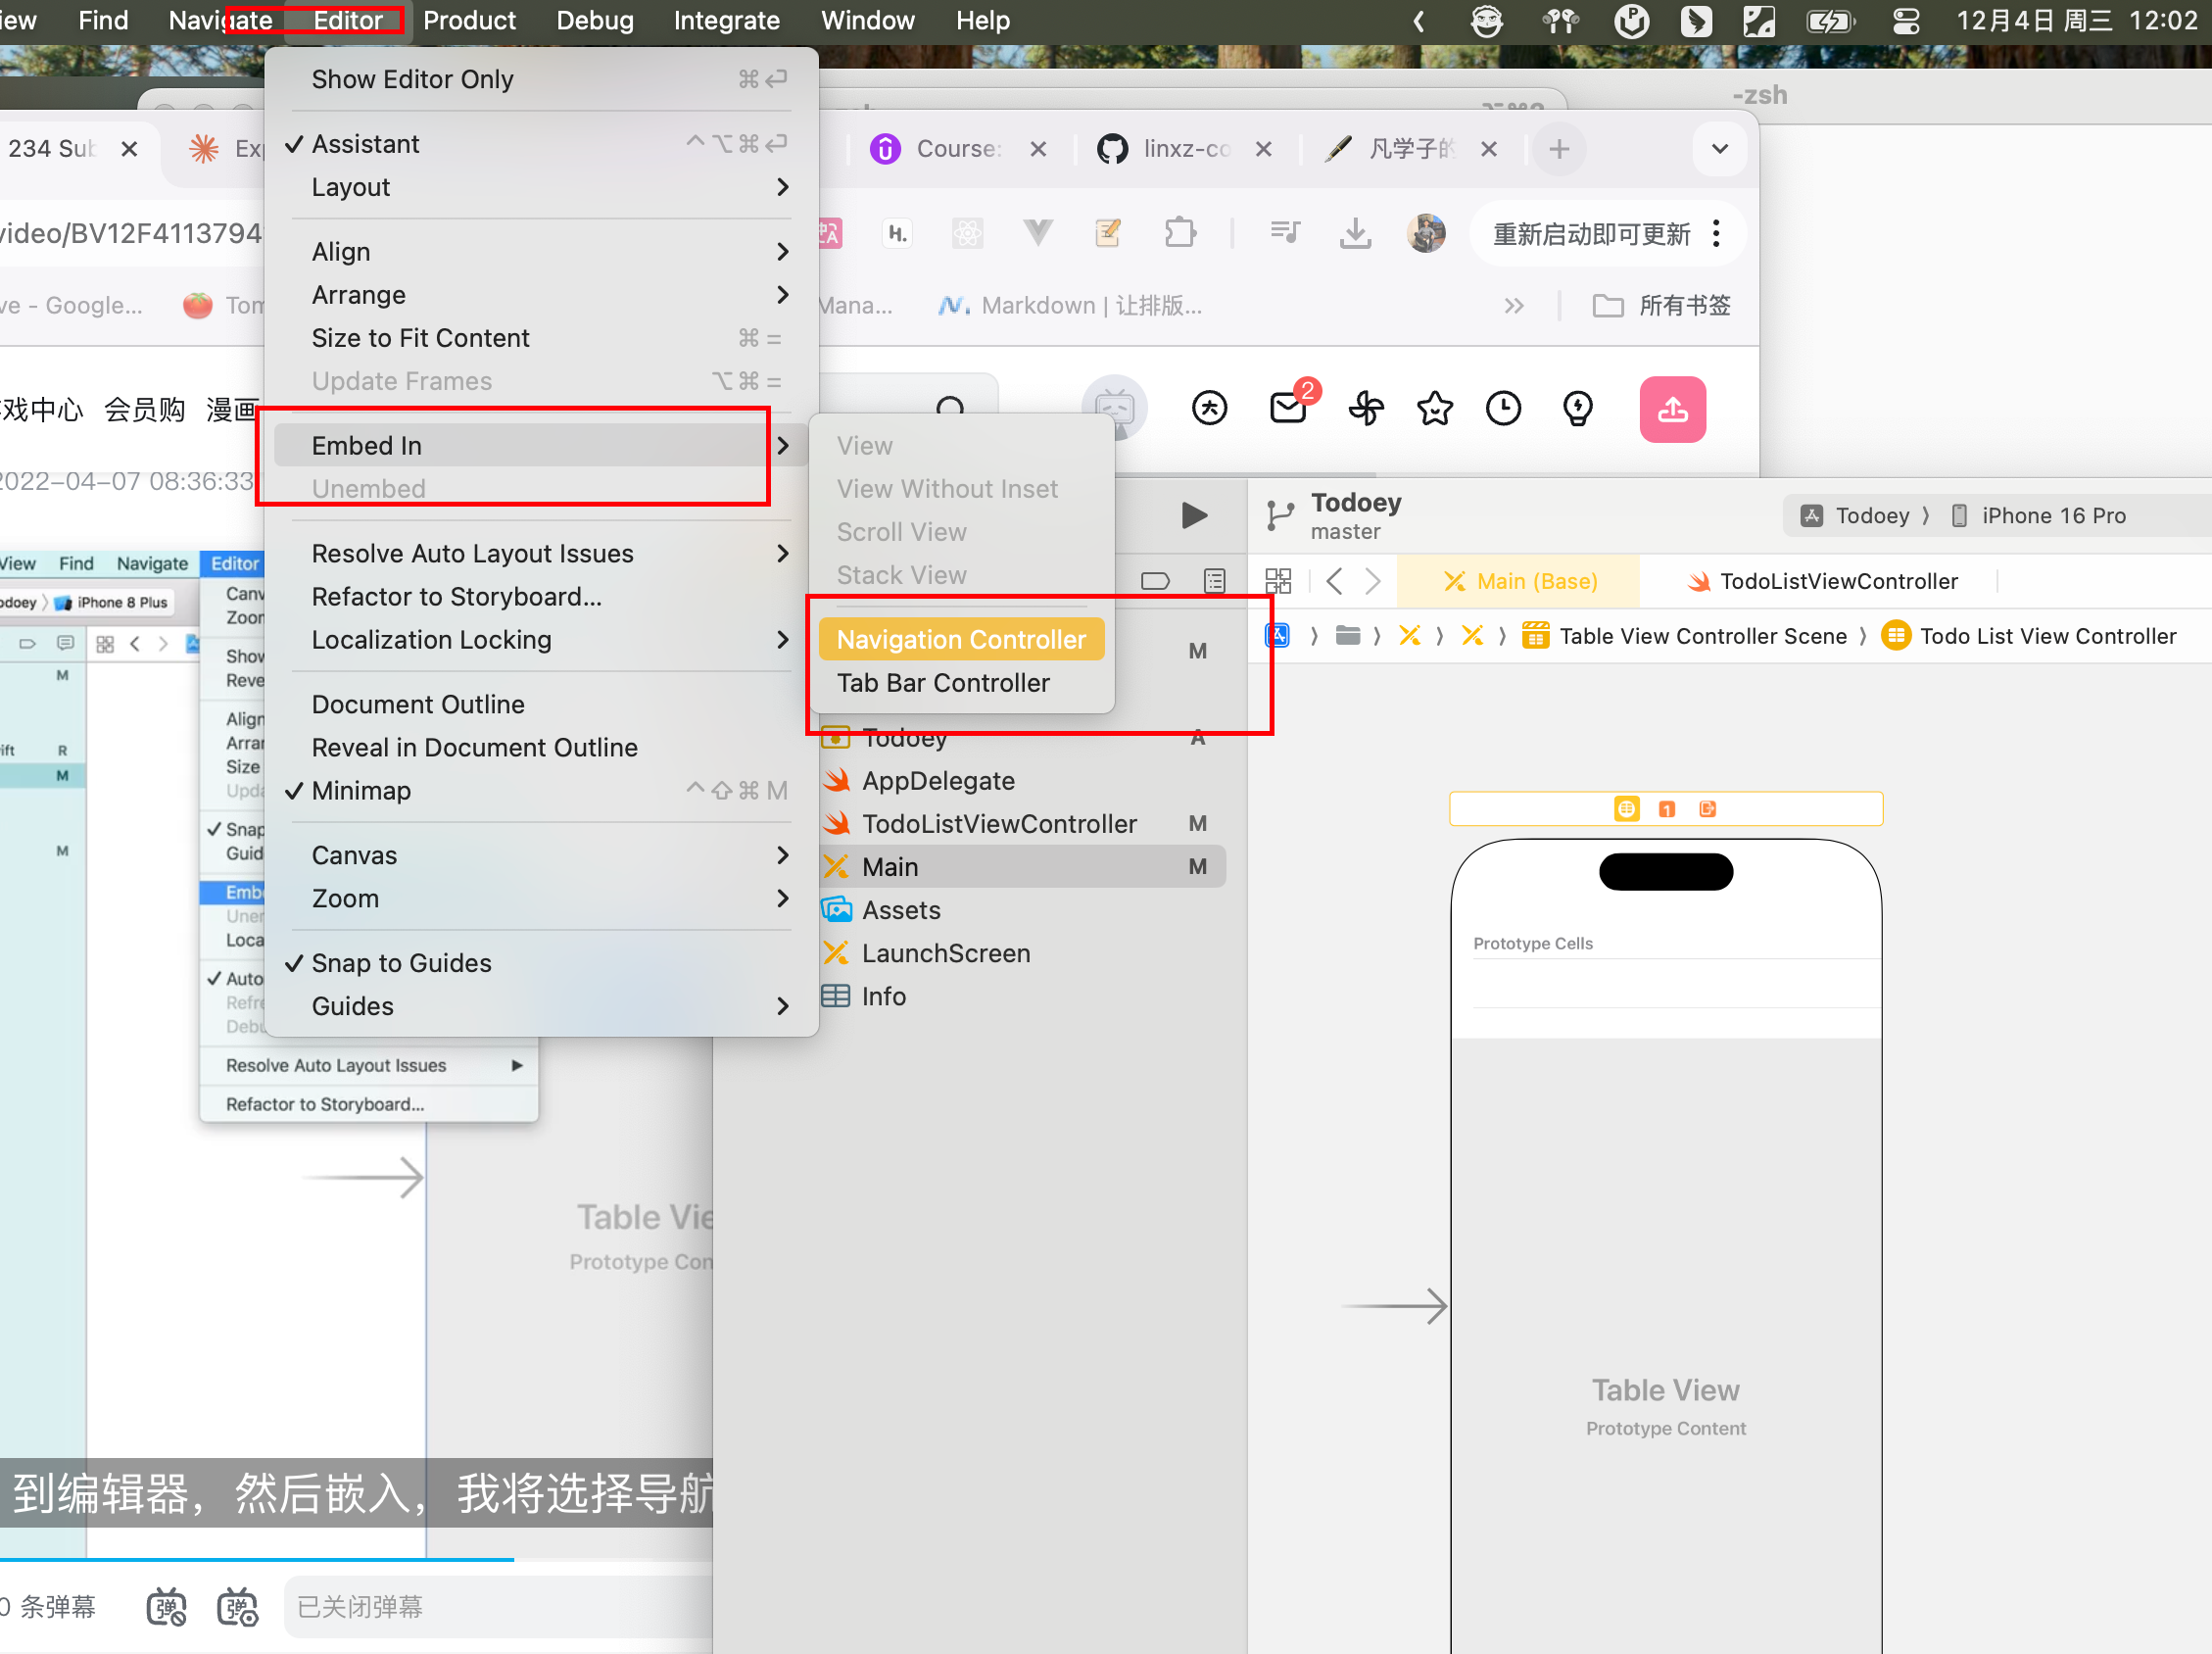Open the All Bookmarks folder button

point(1661,305)
